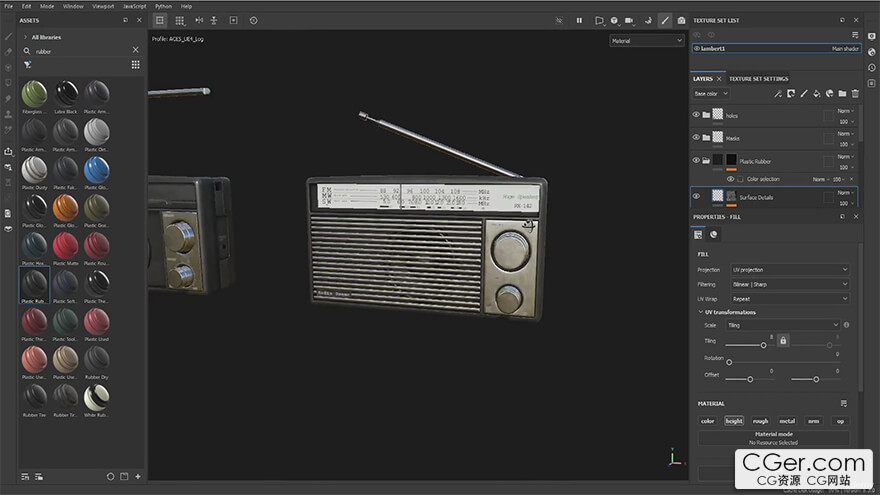Viewport: 880px width, 495px height.
Task: Switch to Texture Set Settings tab
Action: (758, 78)
